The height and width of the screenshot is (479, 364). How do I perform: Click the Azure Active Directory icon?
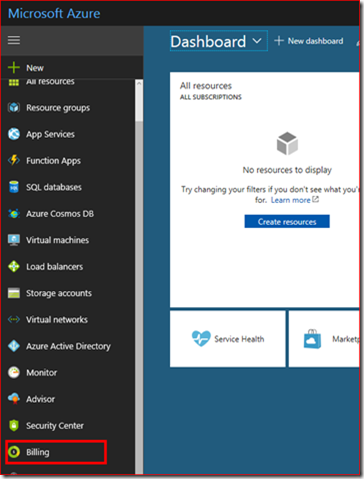coord(14,346)
